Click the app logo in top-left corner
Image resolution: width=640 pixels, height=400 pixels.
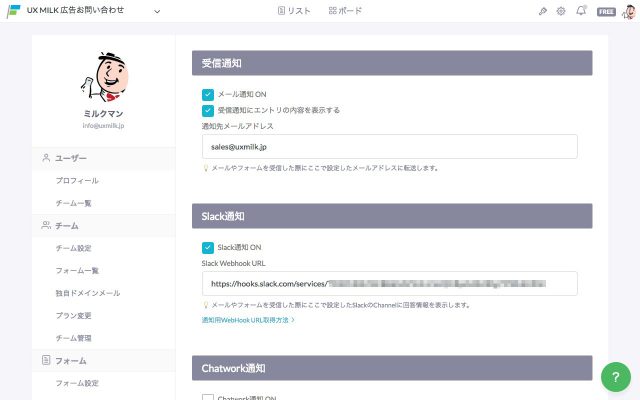point(14,11)
